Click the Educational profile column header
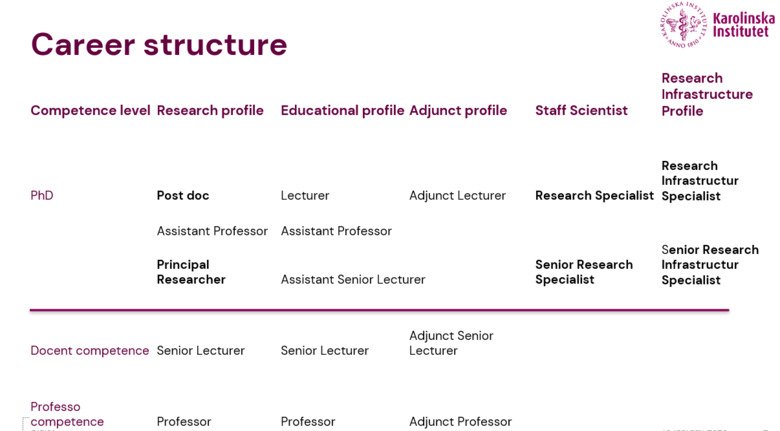Image resolution: width=780 pixels, height=431 pixels. pyautogui.click(x=342, y=110)
